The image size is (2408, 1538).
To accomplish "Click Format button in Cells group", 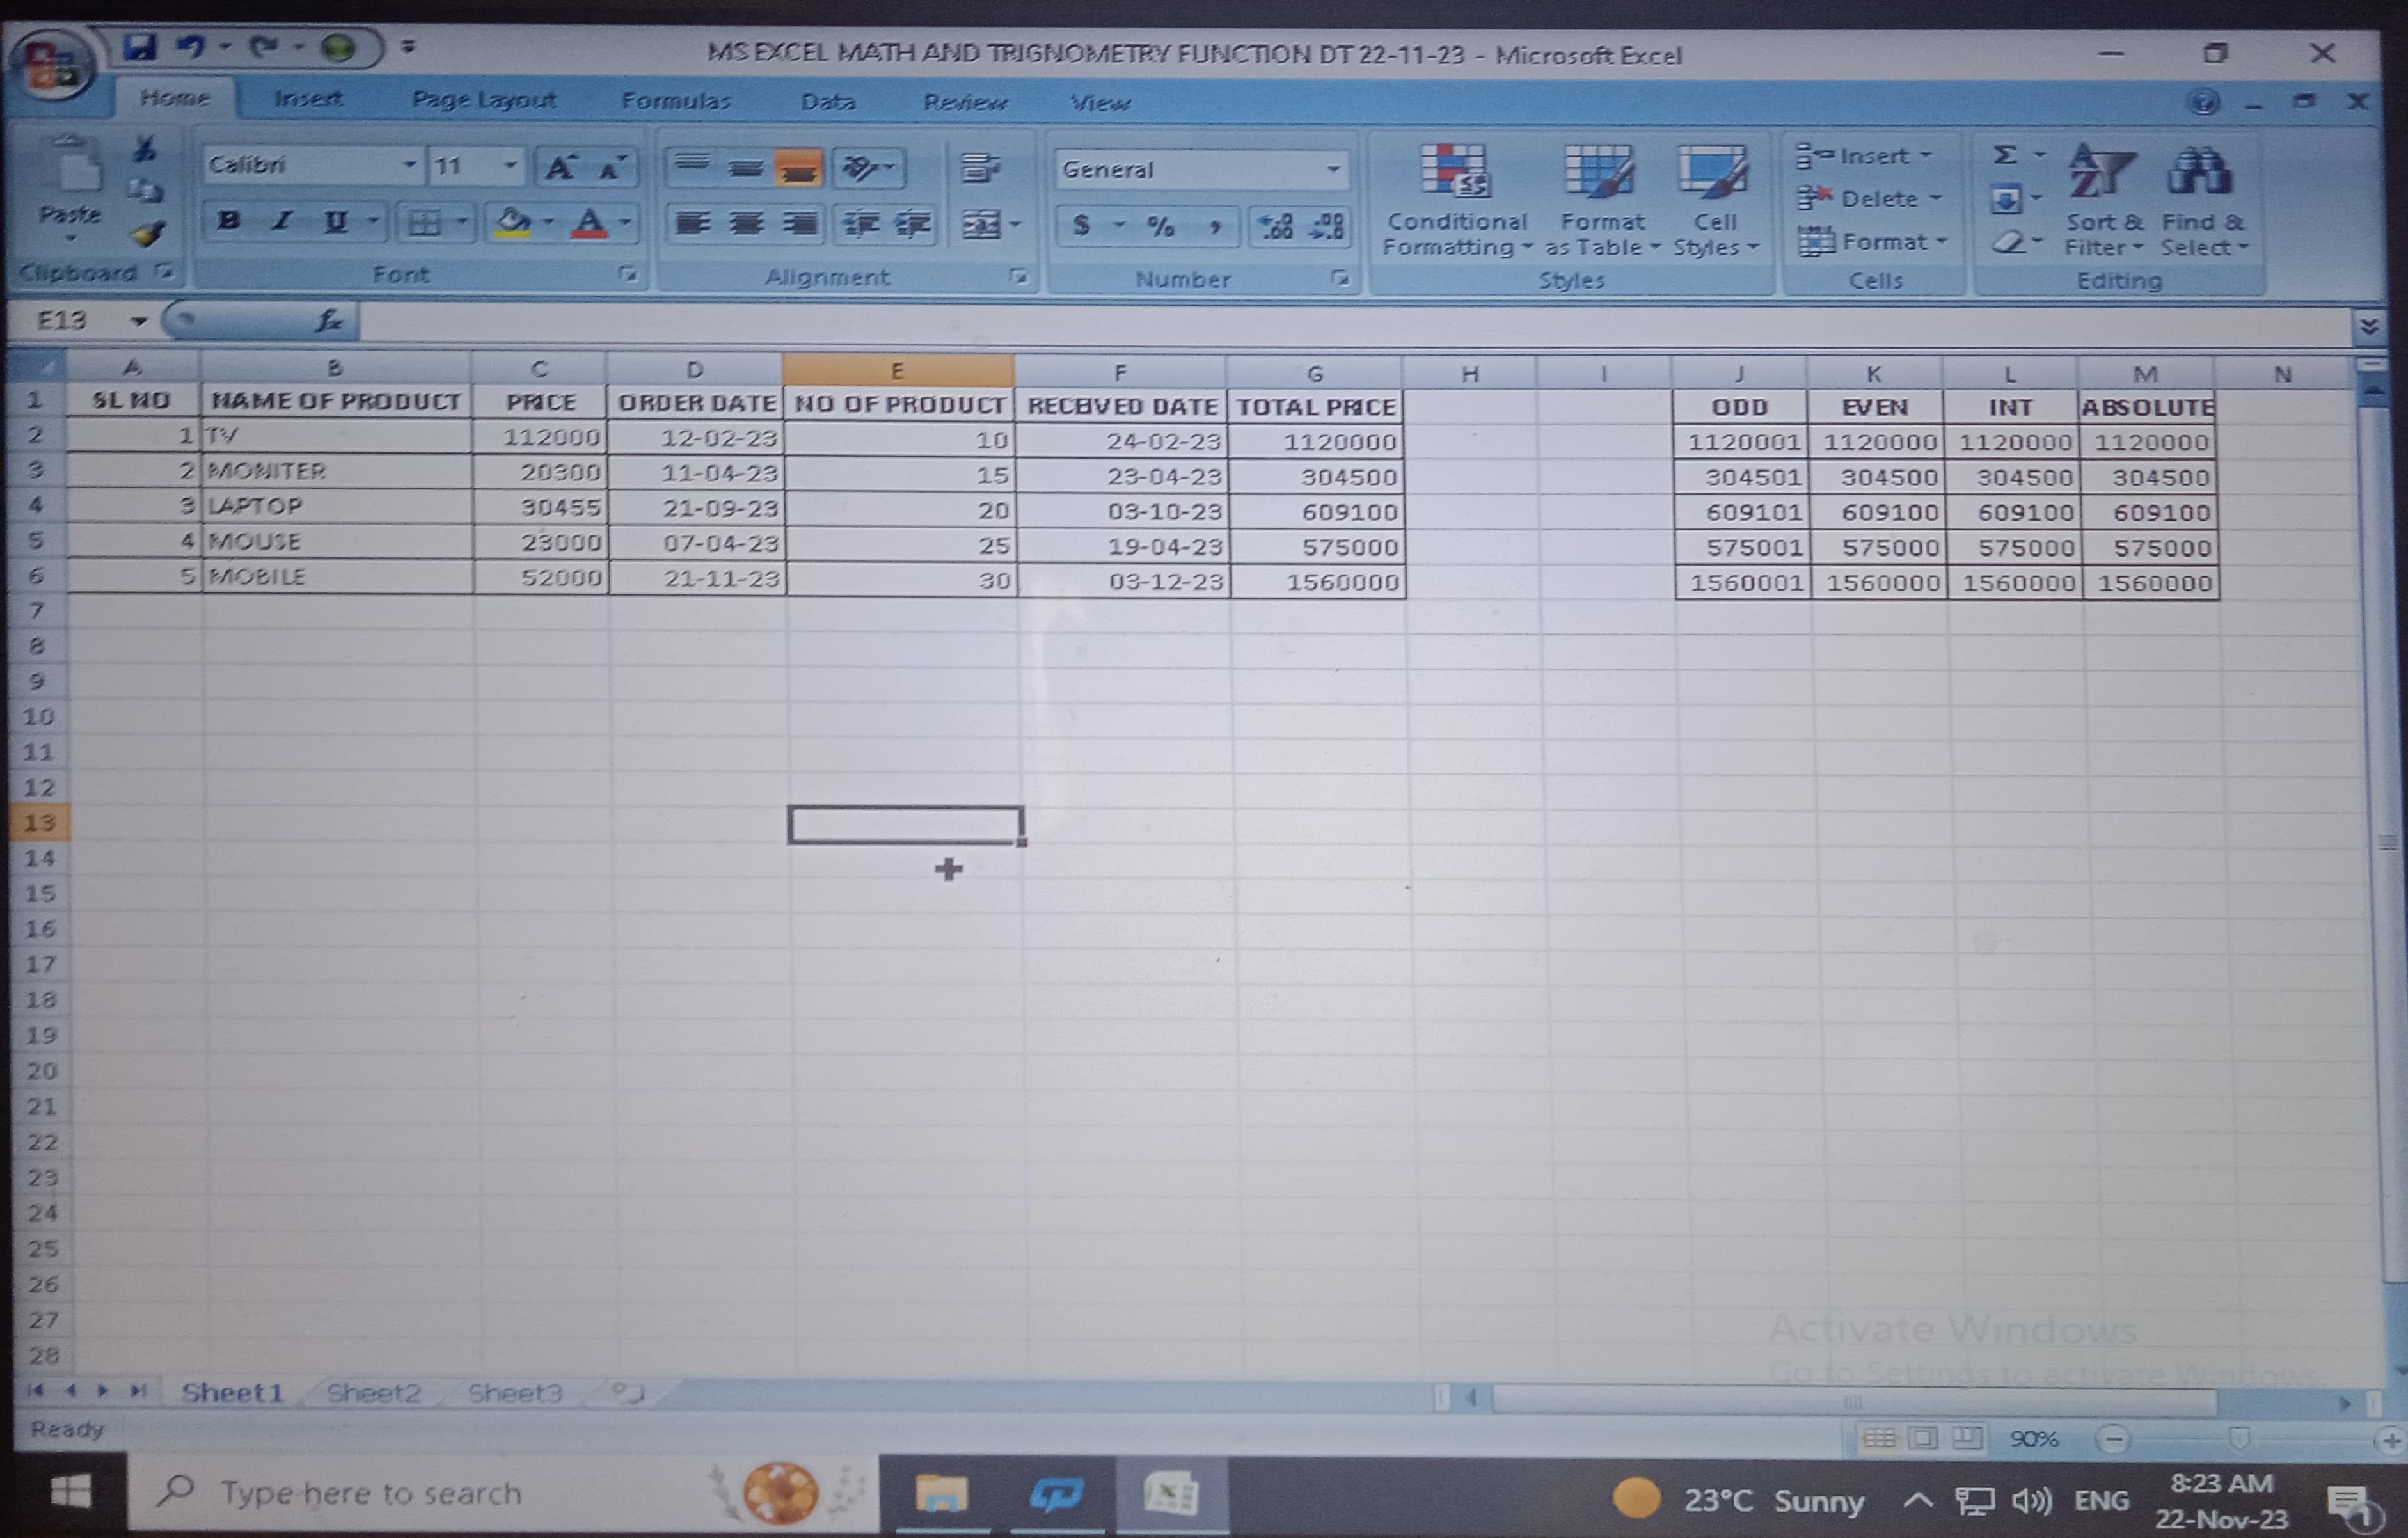I will 1871,242.
